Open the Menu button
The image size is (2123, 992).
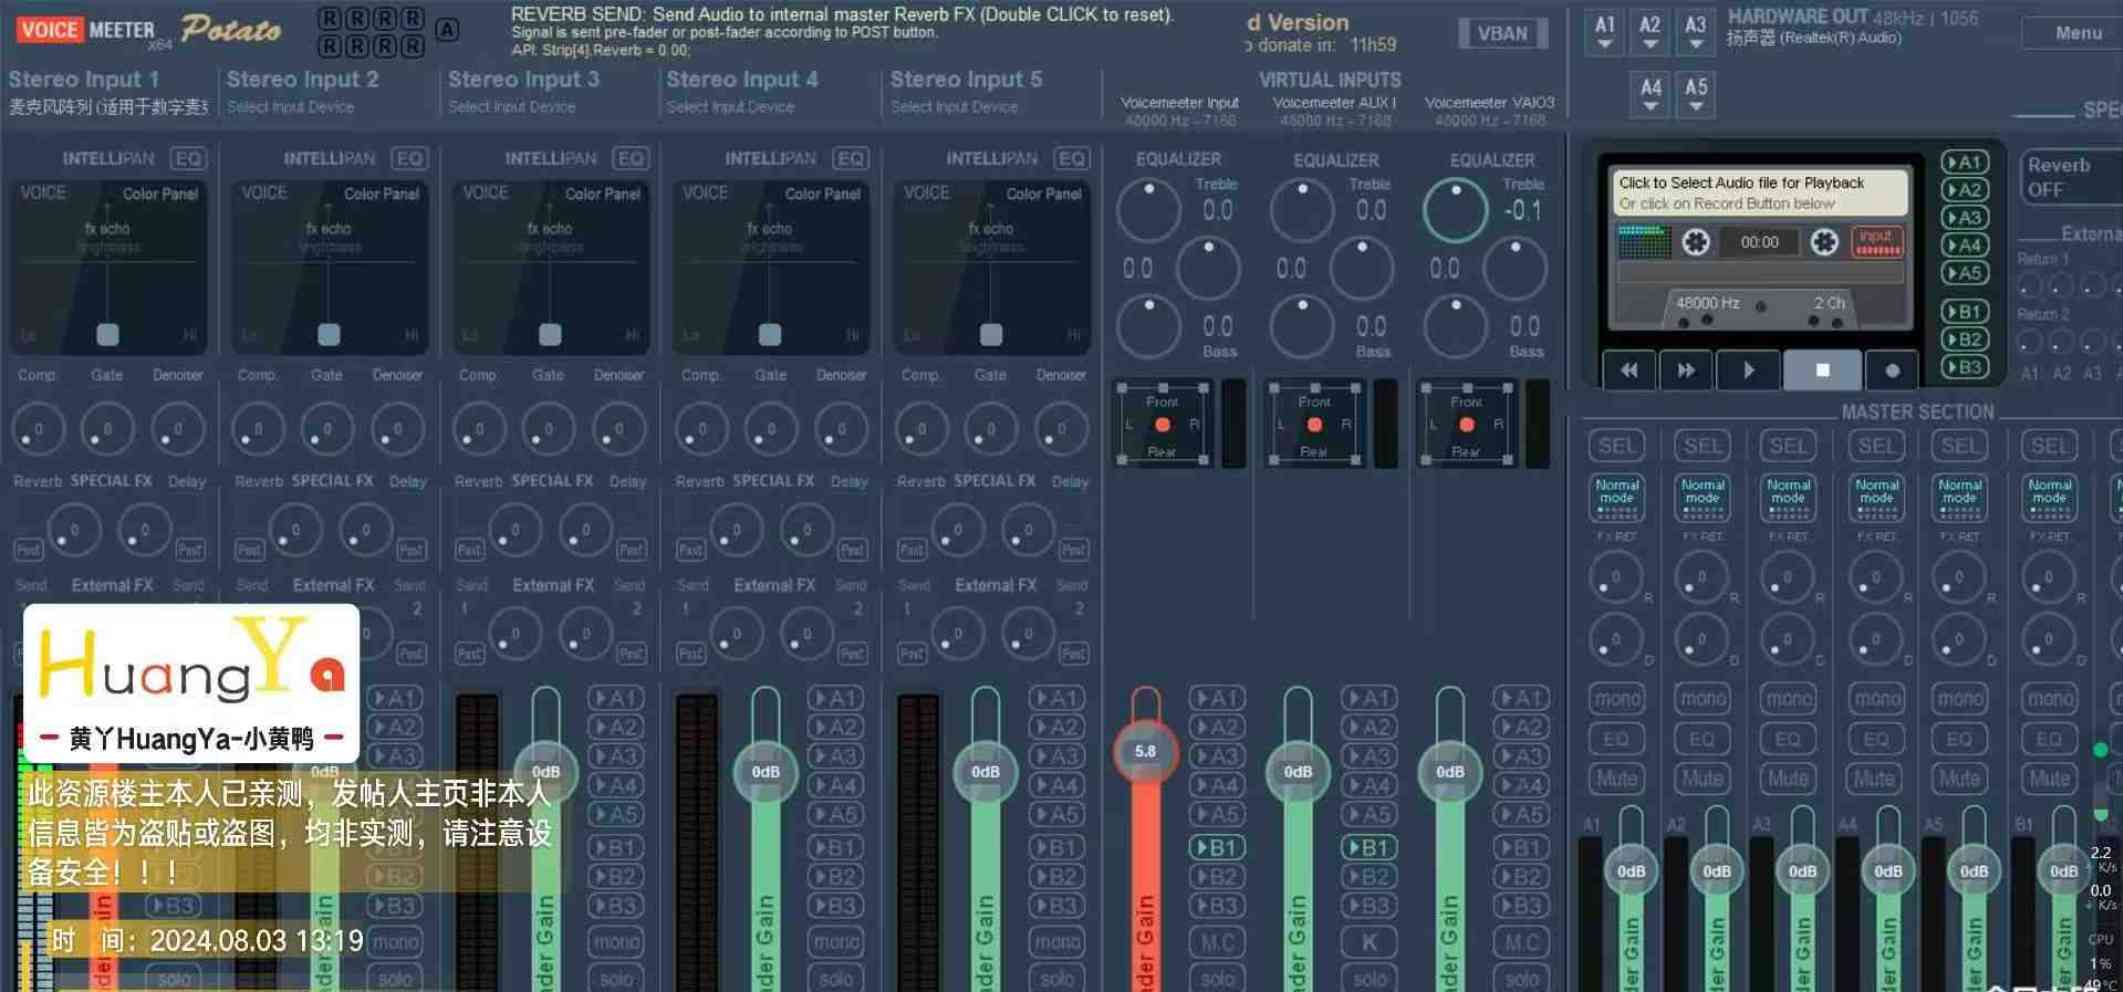click(2077, 33)
